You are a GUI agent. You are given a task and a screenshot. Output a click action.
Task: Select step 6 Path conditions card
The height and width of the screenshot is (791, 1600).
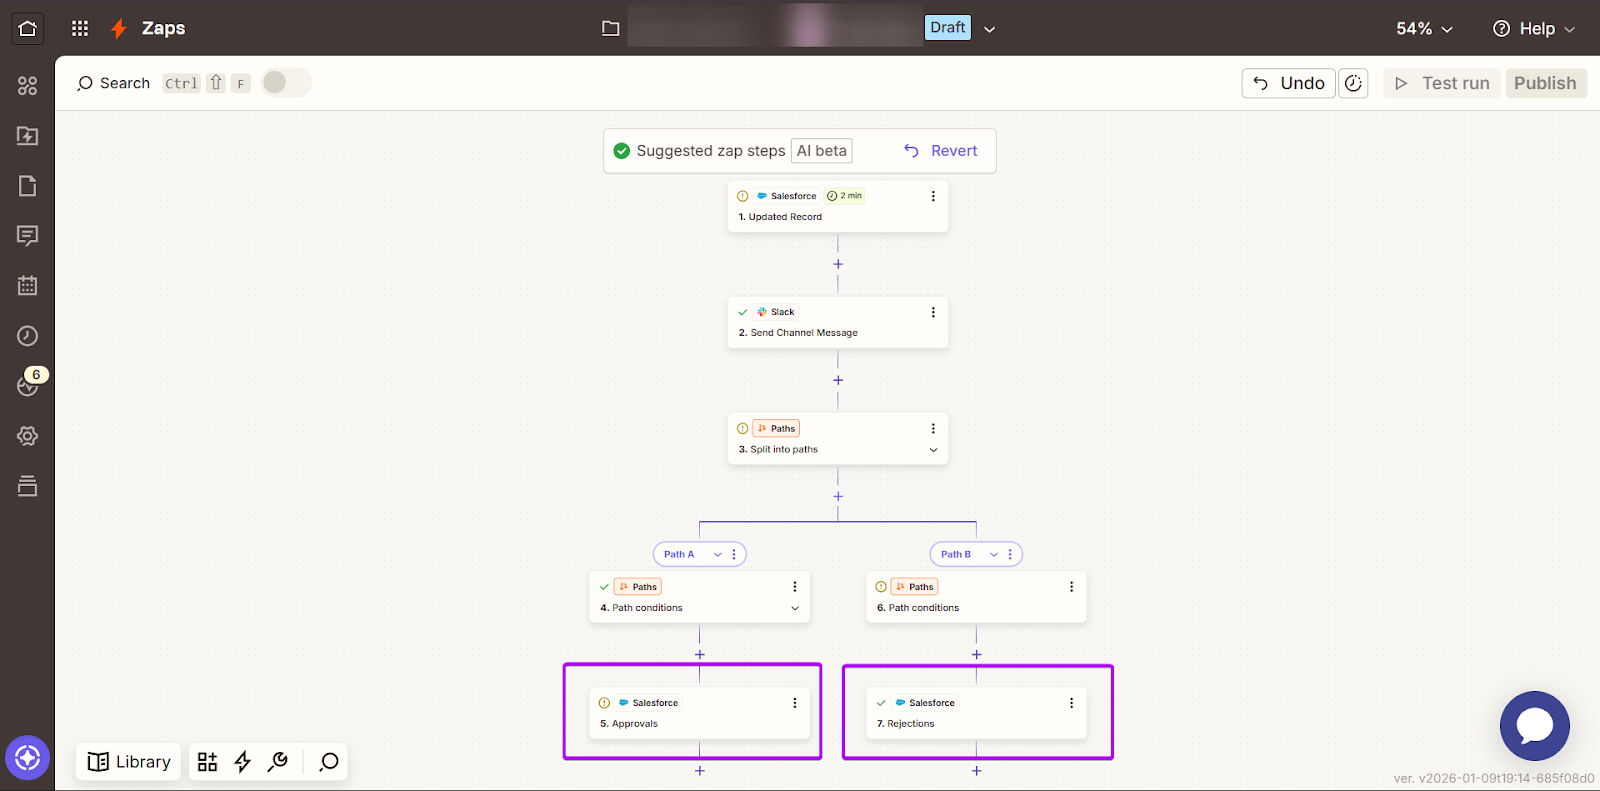click(x=976, y=597)
